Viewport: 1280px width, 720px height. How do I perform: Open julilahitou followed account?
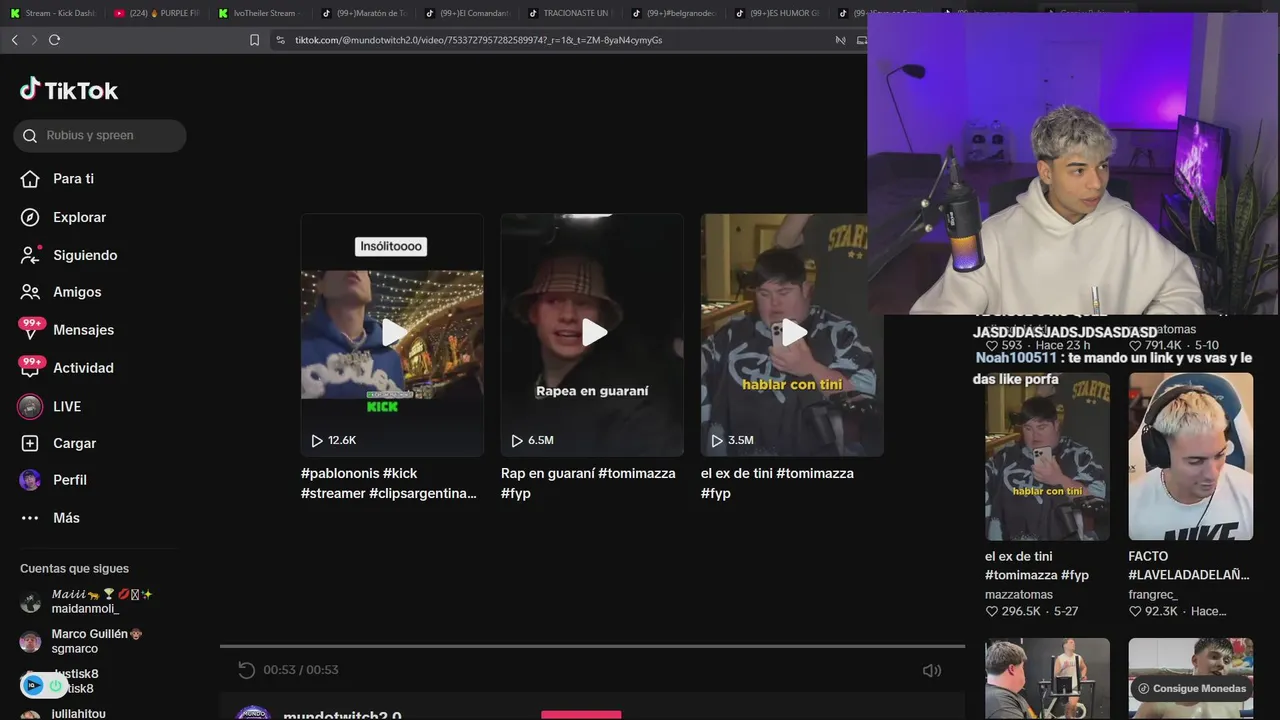(78, 714)
